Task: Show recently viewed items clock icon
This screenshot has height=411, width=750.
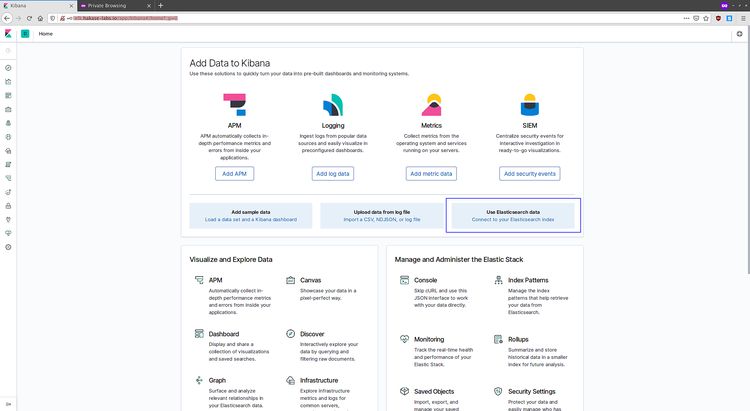Action: (x=8, y=51)
